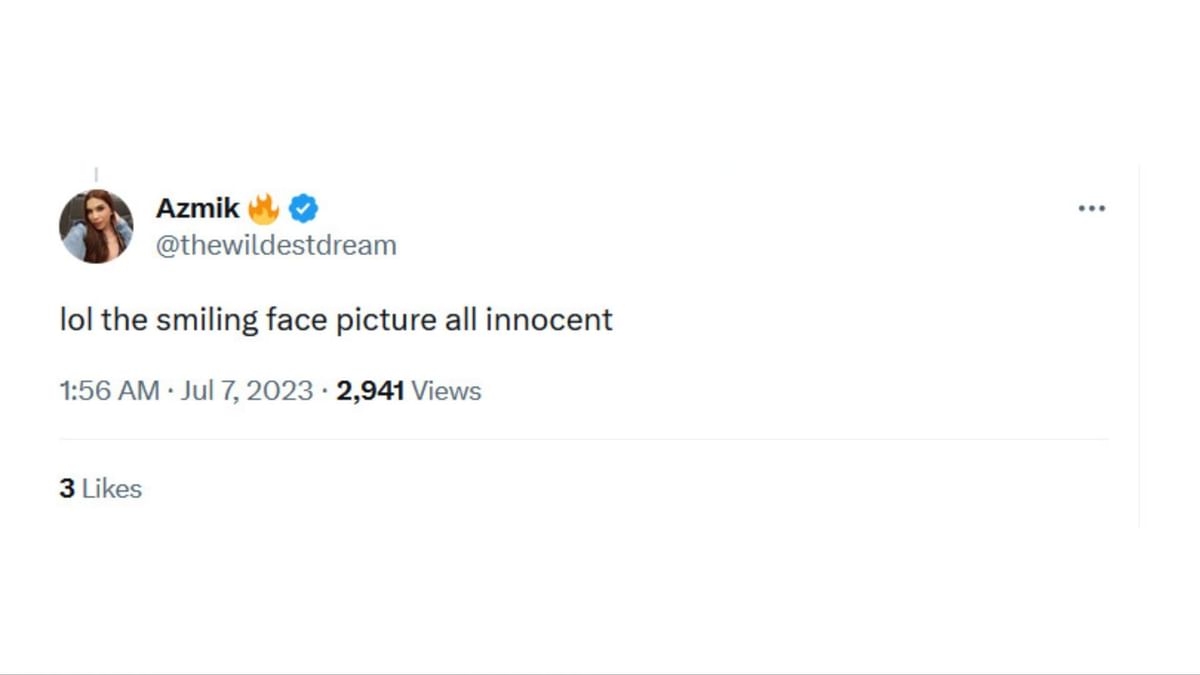The height and width of the screenshot is (675, 1200).
Task: Click the divider line above Likes
Action: (x=584, y=439)
